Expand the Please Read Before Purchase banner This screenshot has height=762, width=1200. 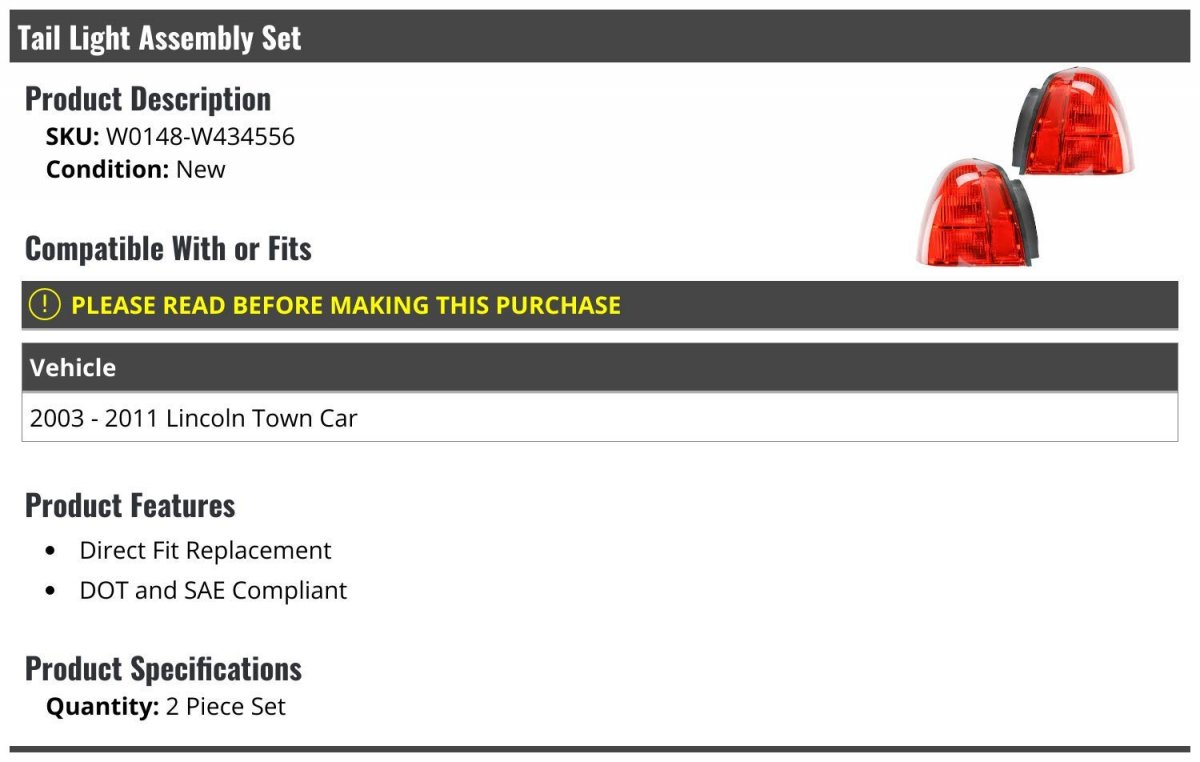[x=600, y=305]
